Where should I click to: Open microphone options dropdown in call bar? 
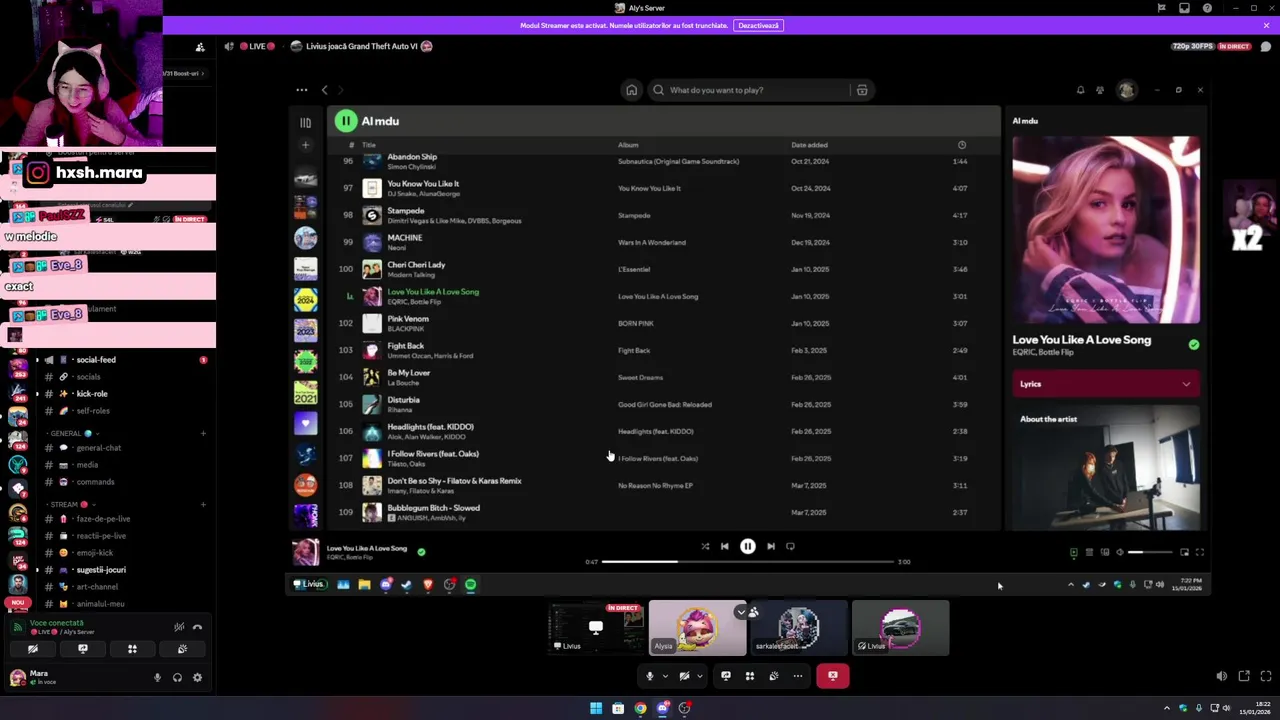pos(665,676)
